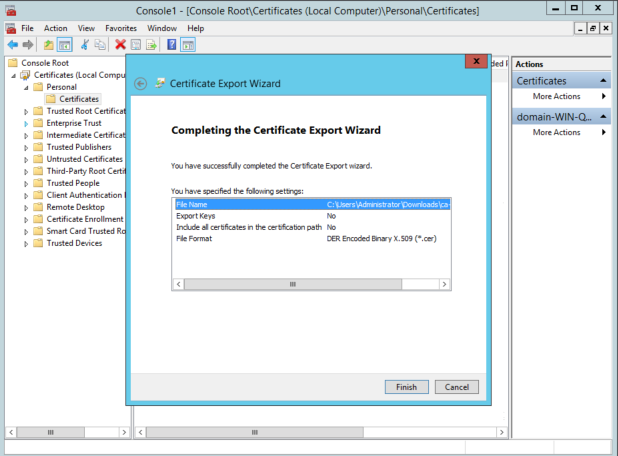Cancel the Certificate Export Wizard

point(457,387)
